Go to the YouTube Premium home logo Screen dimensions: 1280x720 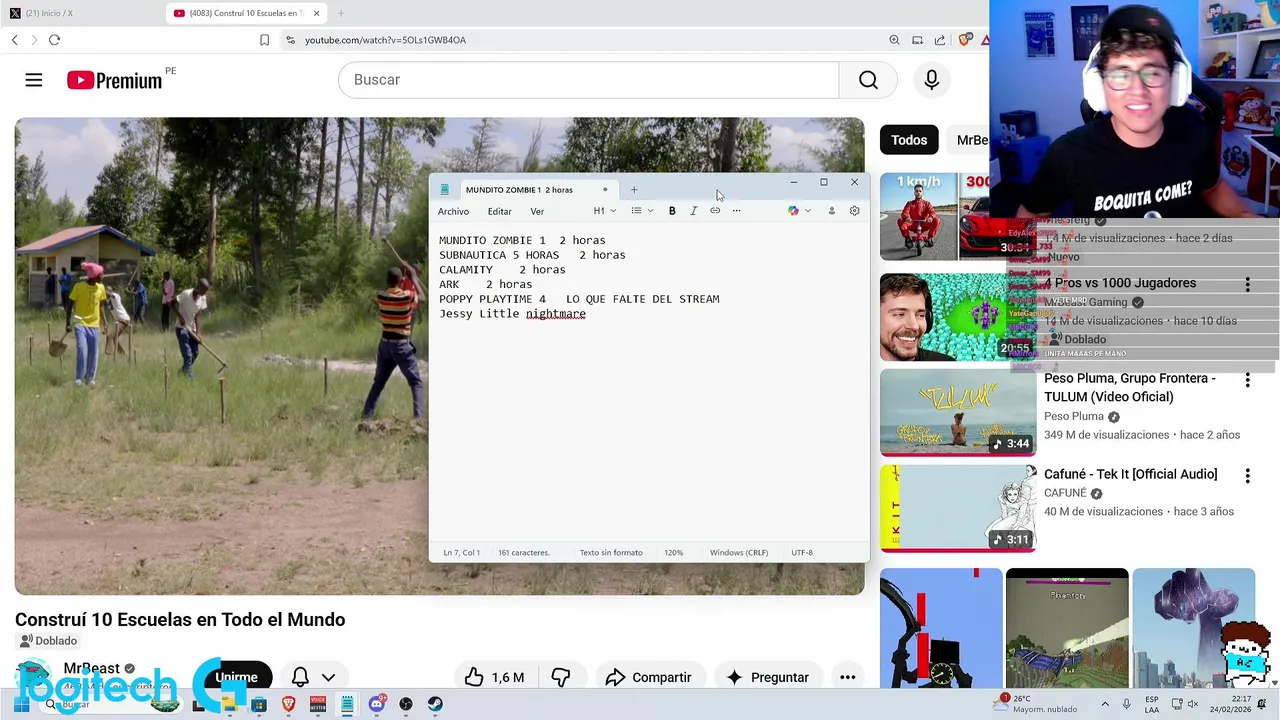tap(115, 80)
